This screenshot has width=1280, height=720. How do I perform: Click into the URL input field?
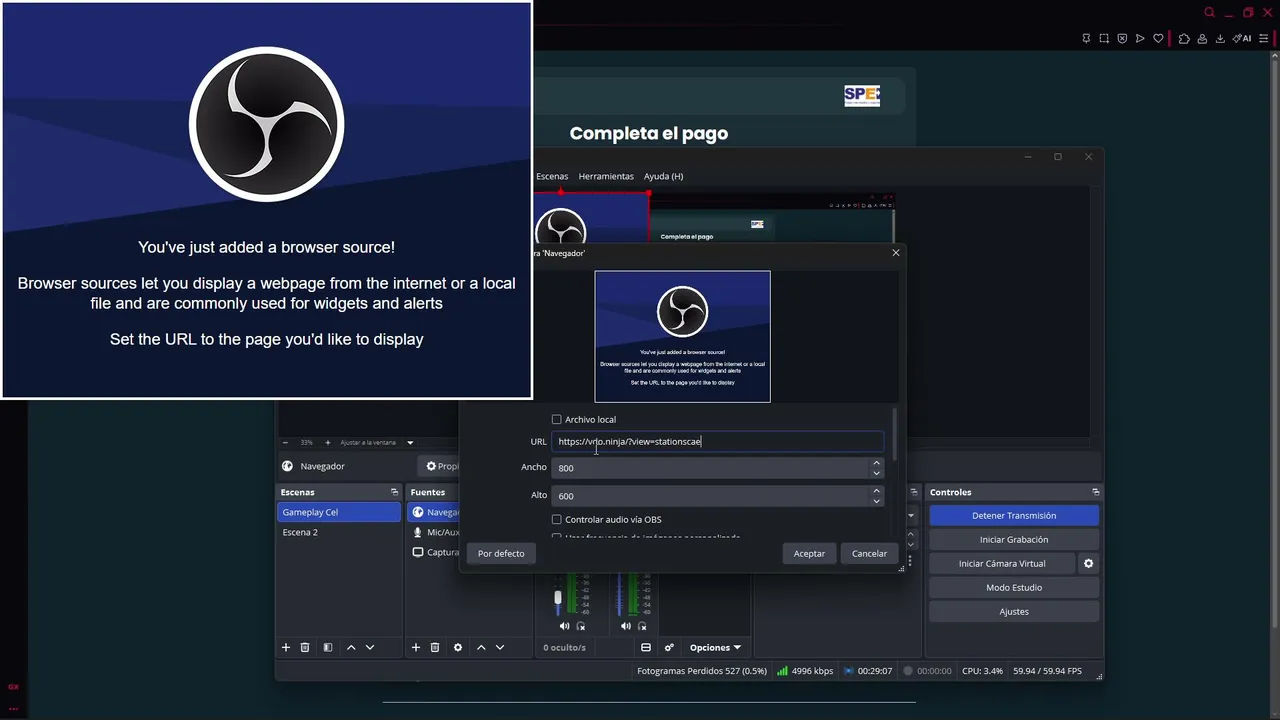717,442
